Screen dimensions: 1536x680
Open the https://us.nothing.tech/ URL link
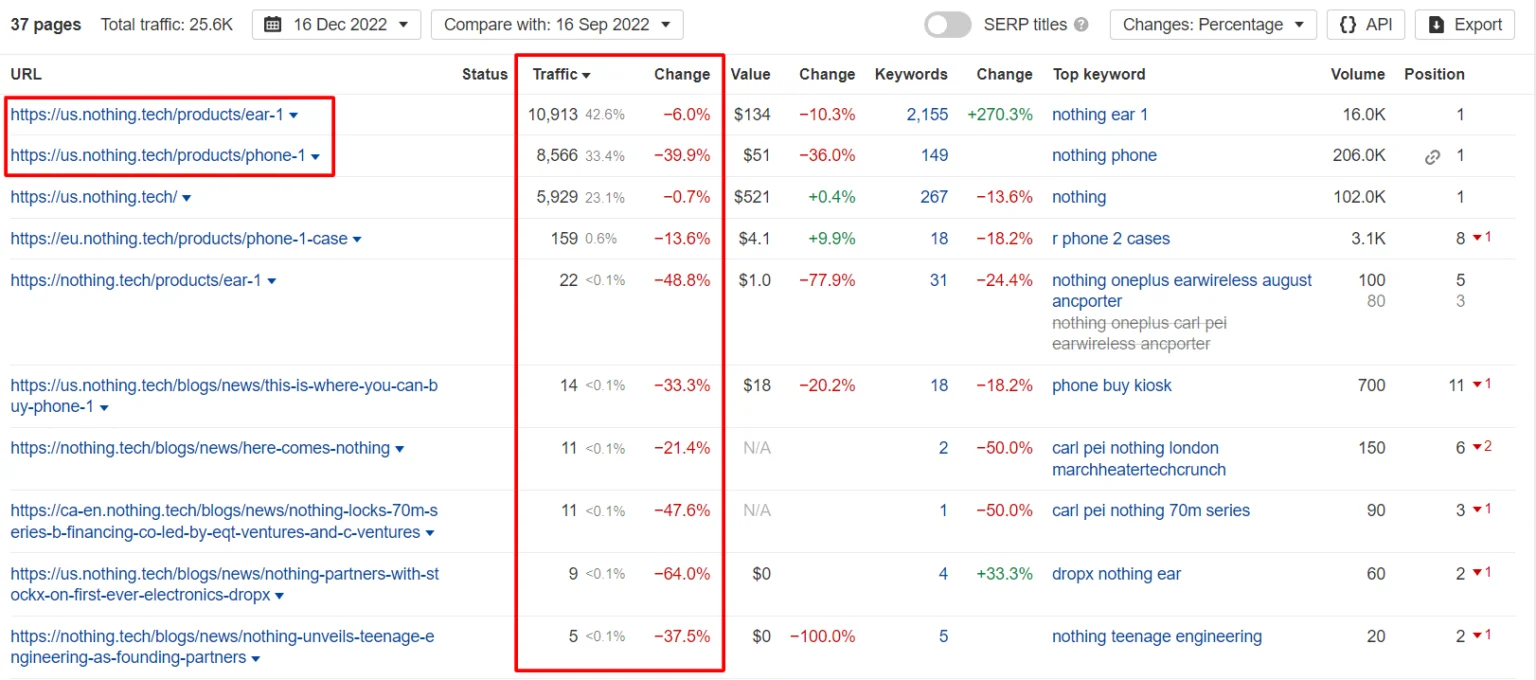(x=94, y=197)
